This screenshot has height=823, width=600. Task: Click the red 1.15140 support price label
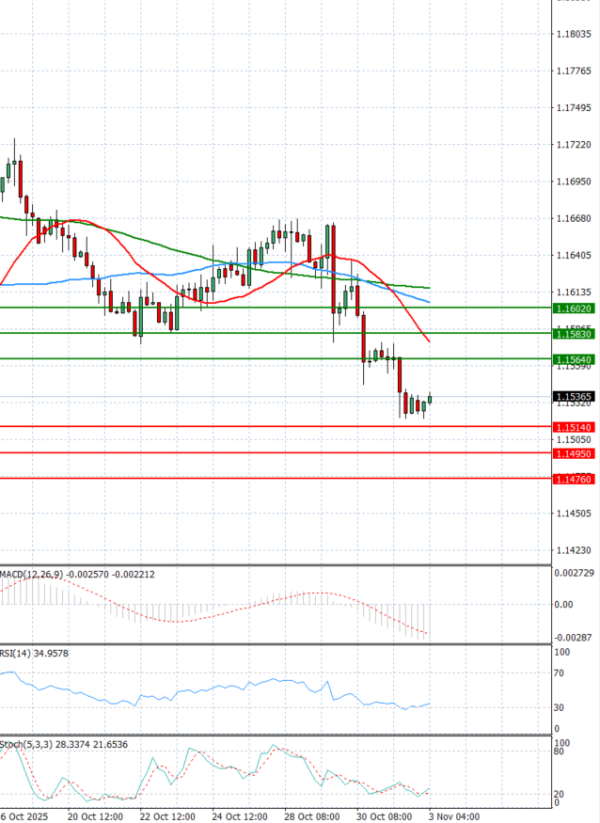(x=574, y=427)
